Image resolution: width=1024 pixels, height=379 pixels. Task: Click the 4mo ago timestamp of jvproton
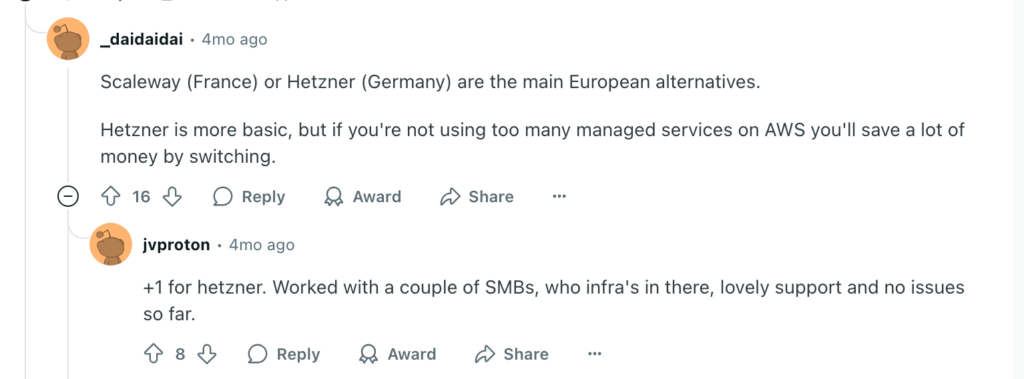pyautogui.click(x=262, y=245)
